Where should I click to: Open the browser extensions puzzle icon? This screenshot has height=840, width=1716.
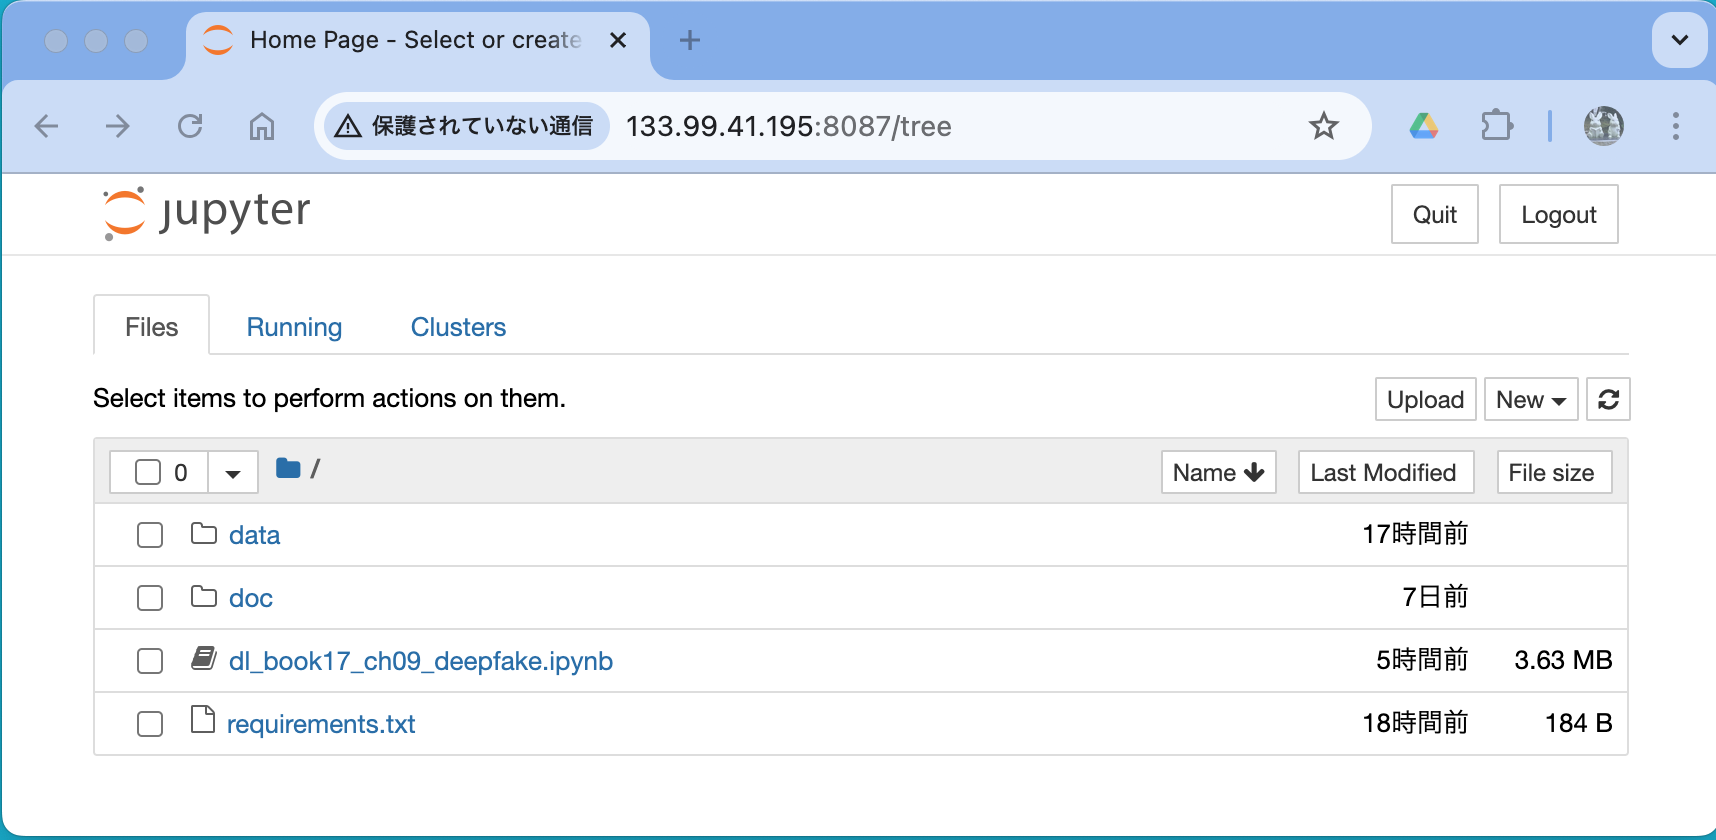tap(1496, 126)
